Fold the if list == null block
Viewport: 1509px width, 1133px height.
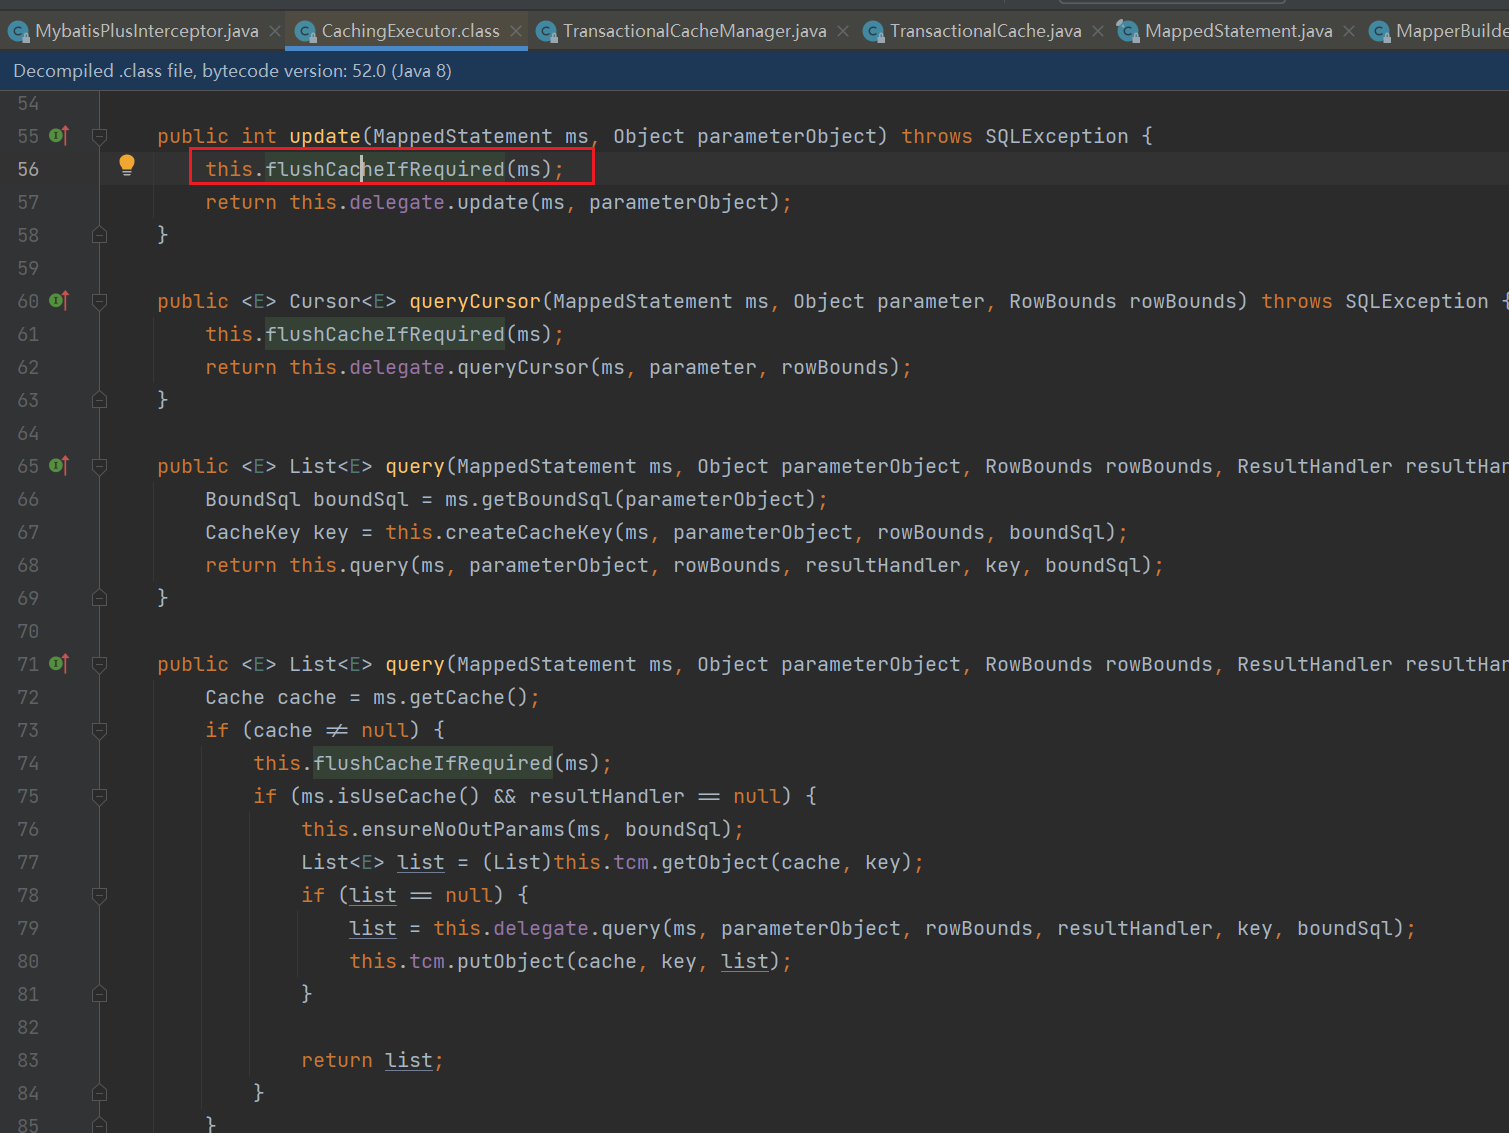click(99, 896)
